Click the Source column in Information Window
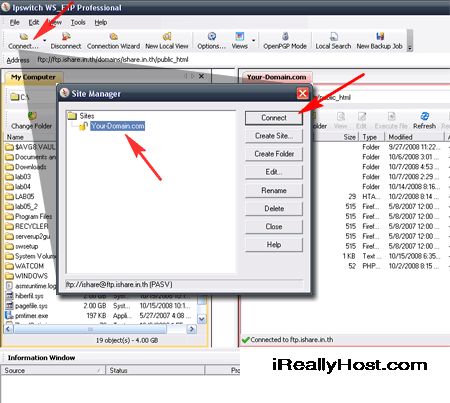Screen dimensions: 450x403 tap(53, 371)
